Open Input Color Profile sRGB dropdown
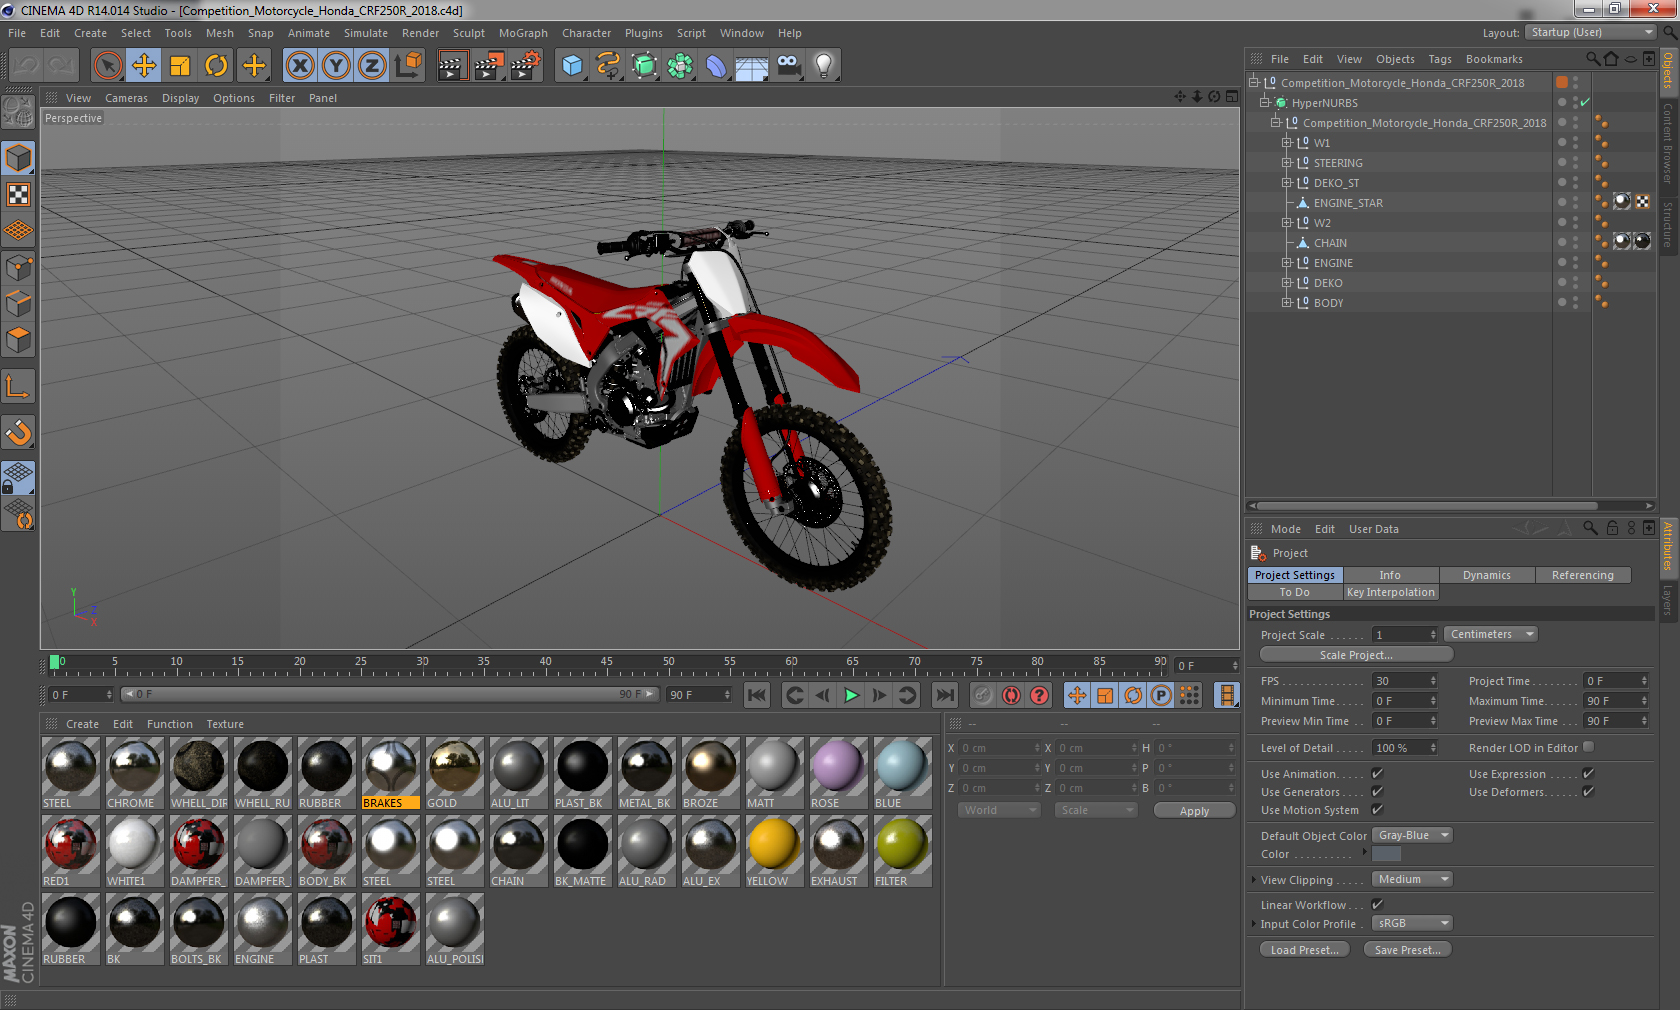1680x1010 pixels. pyautogui.click(x=1412, y=923)
